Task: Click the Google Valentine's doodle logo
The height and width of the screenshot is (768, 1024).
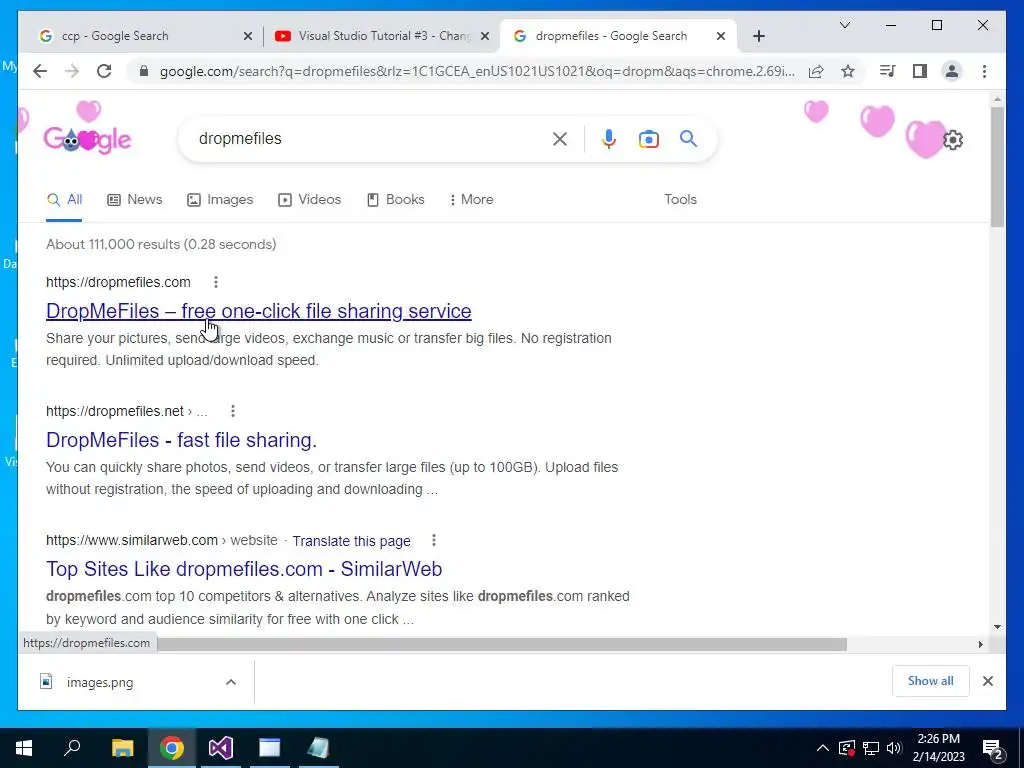Action: pos(88,139)
